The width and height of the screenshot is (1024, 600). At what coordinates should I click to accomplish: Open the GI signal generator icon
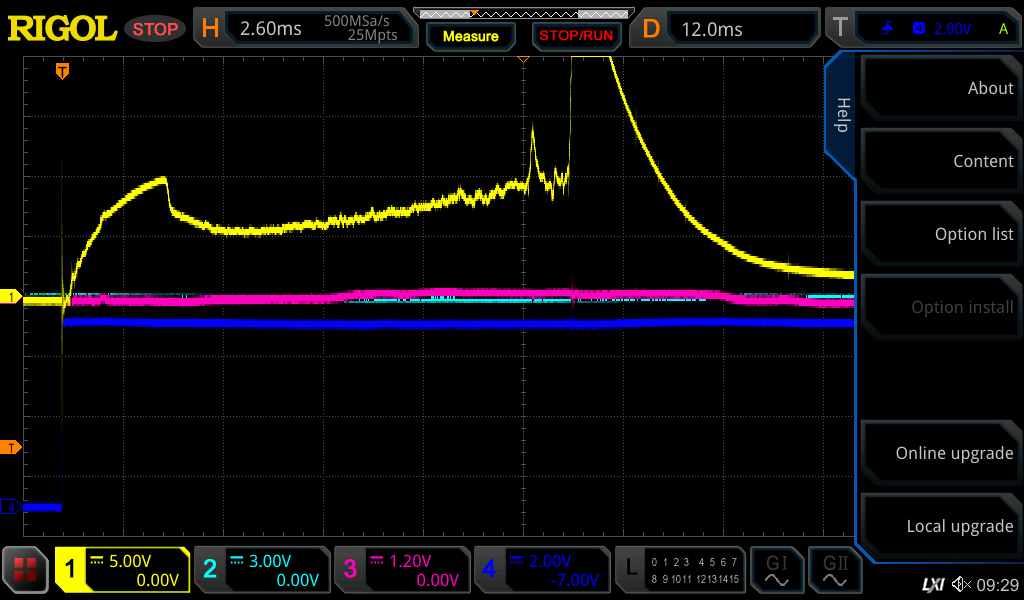tap(776, 570)
